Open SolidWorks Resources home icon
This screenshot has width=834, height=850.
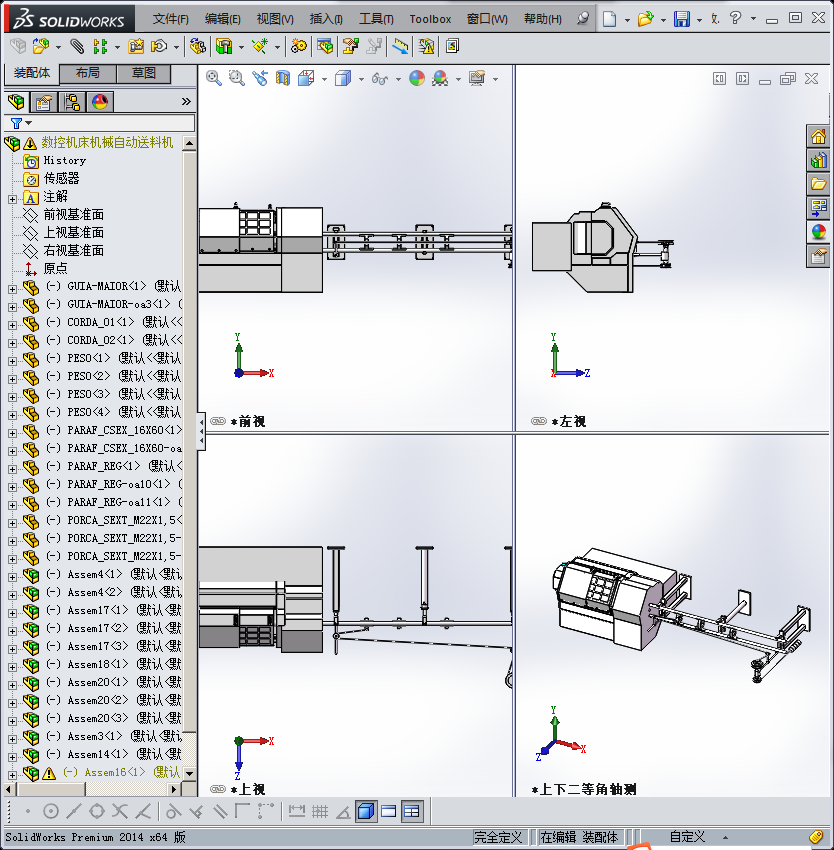pos(818,137)
